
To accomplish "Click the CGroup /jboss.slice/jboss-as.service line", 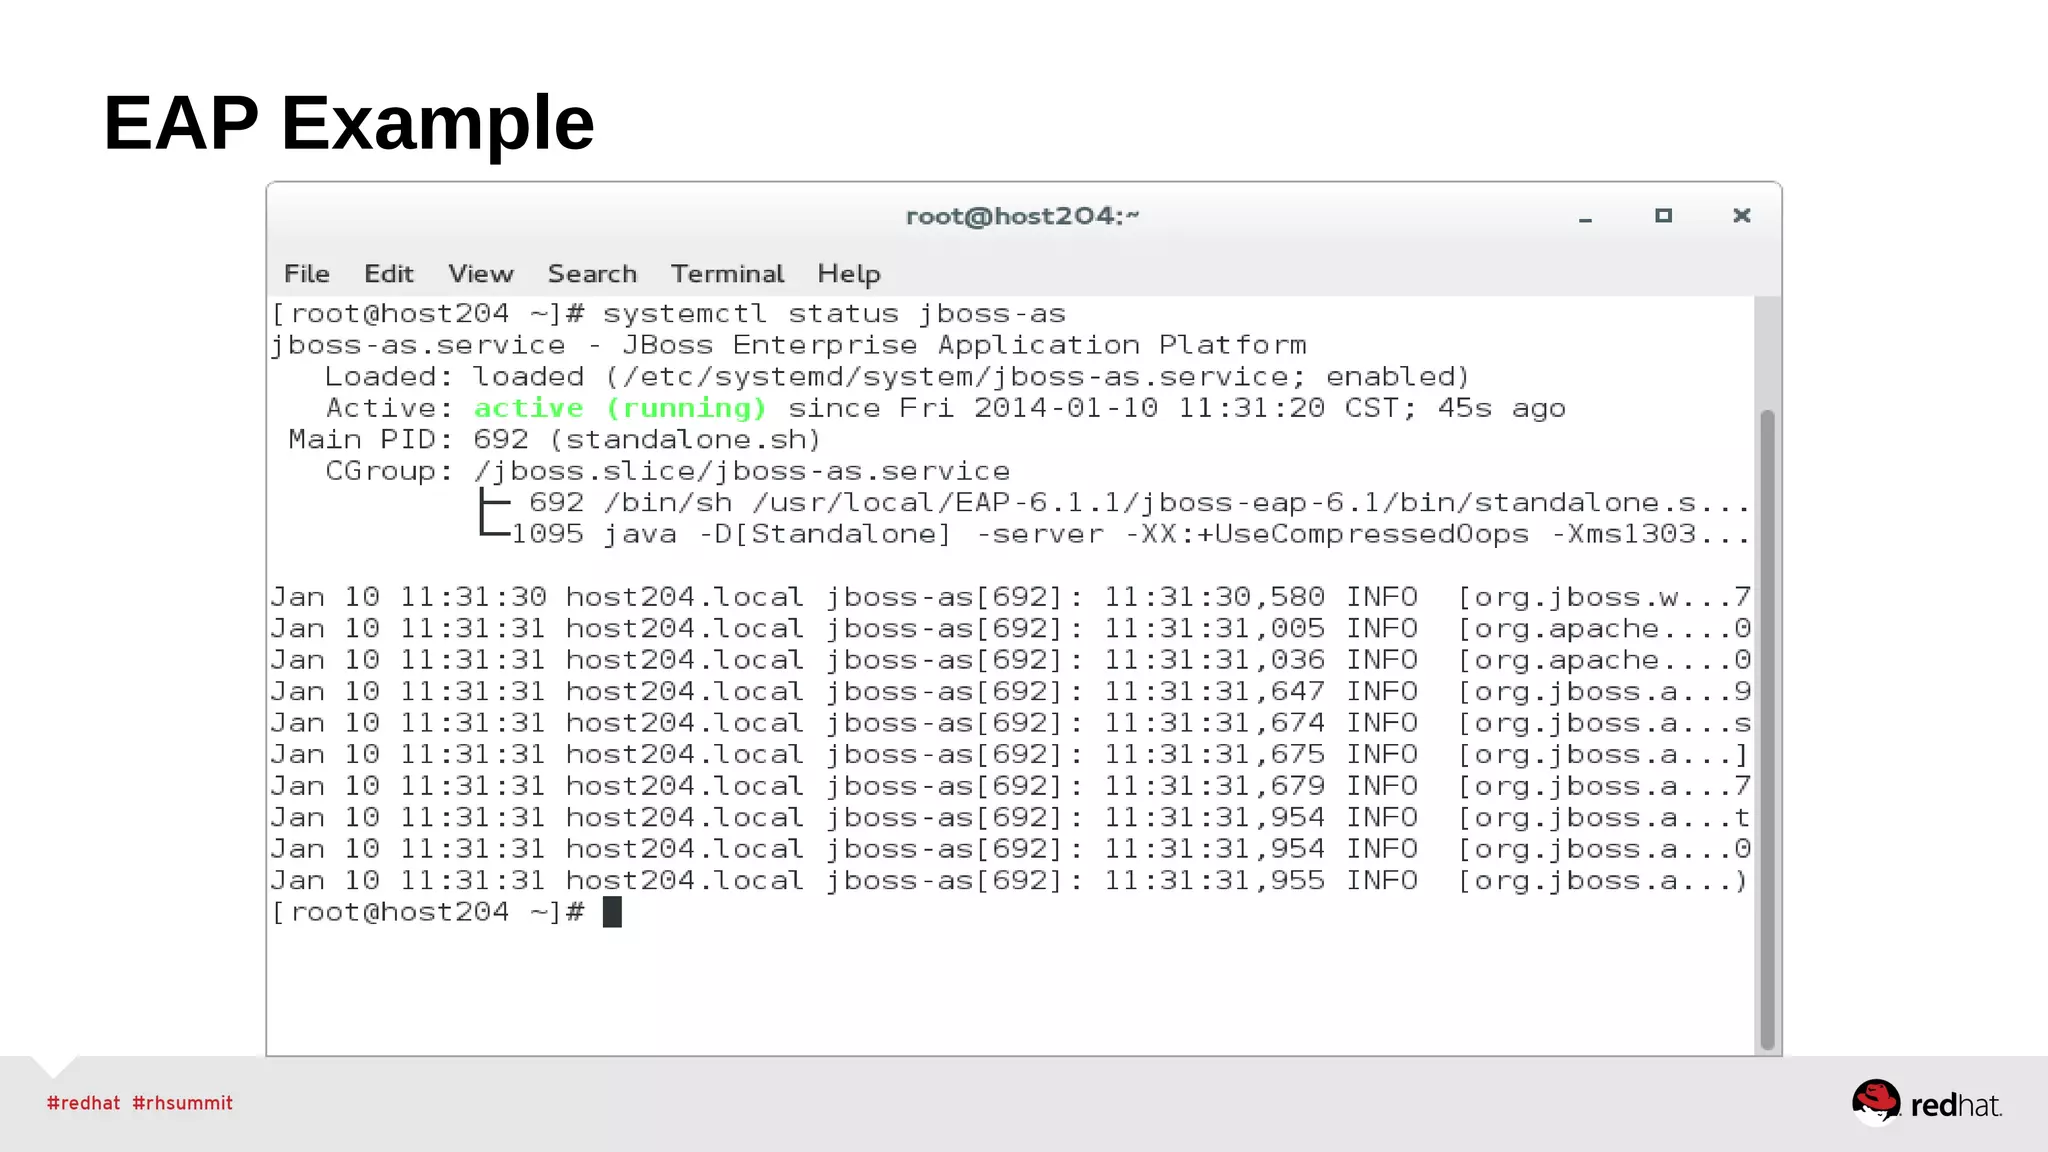I will [667, 471].
